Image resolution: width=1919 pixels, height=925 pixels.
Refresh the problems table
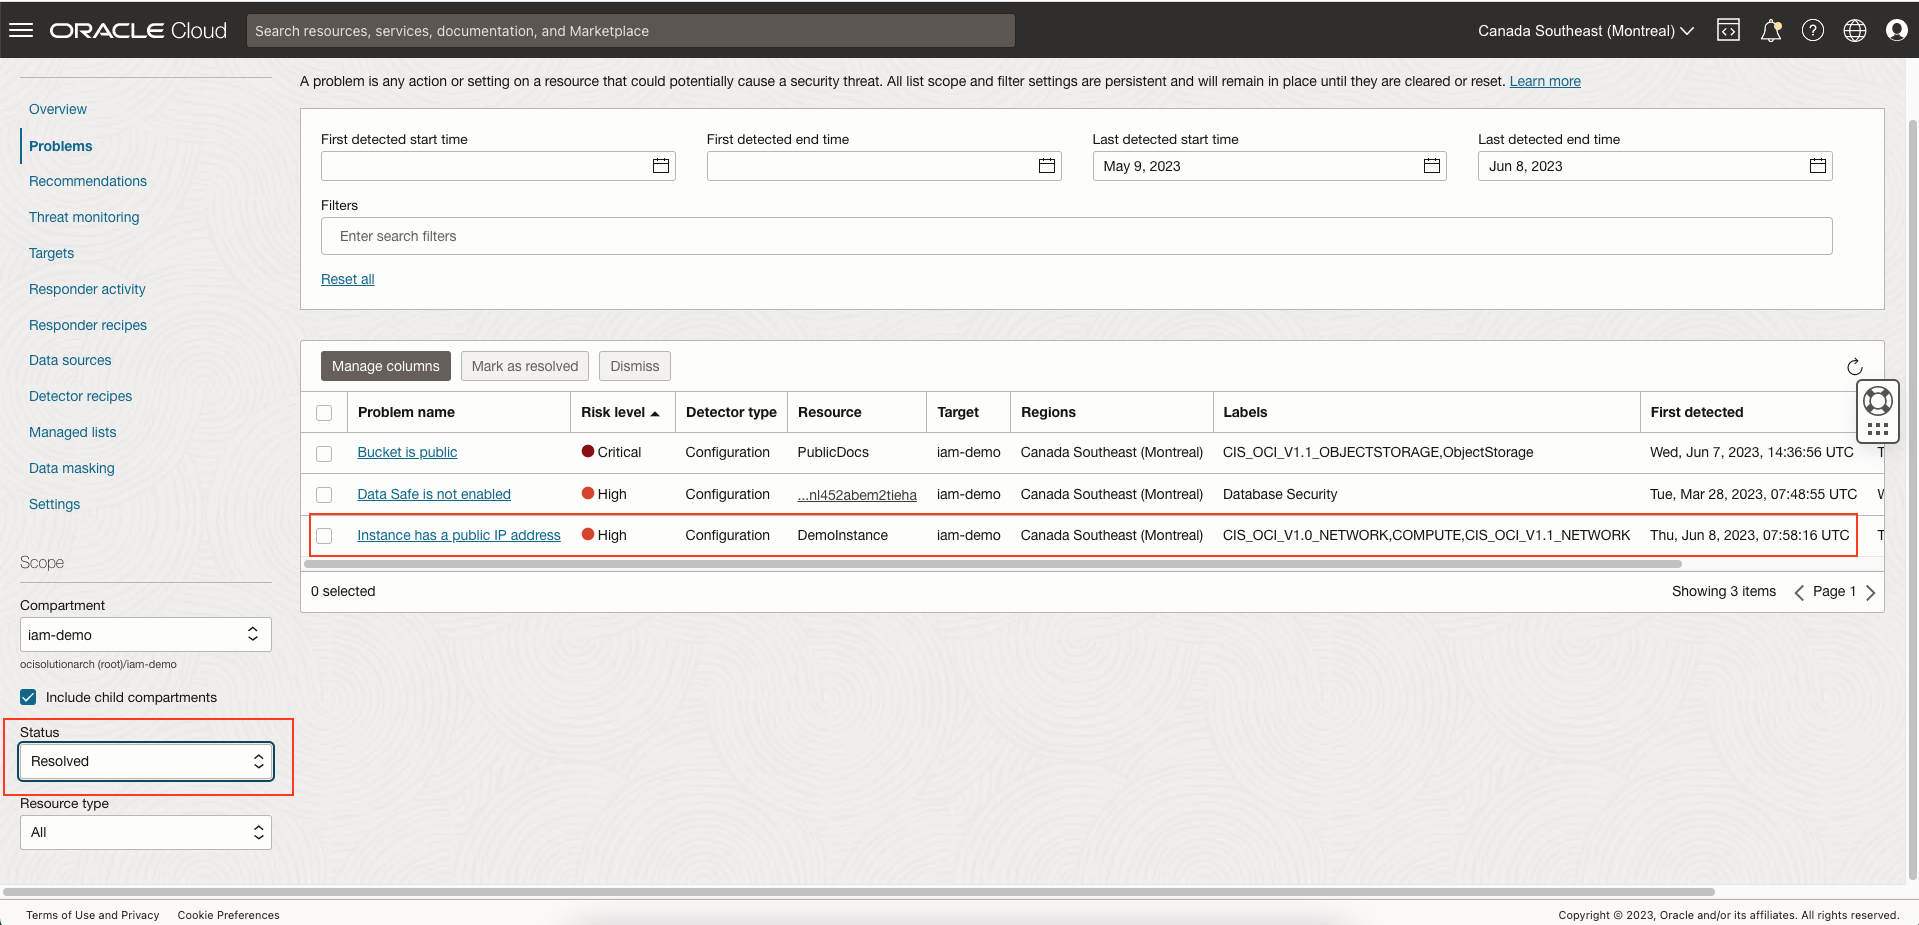pyautogui.click(x=1855, y=366)
